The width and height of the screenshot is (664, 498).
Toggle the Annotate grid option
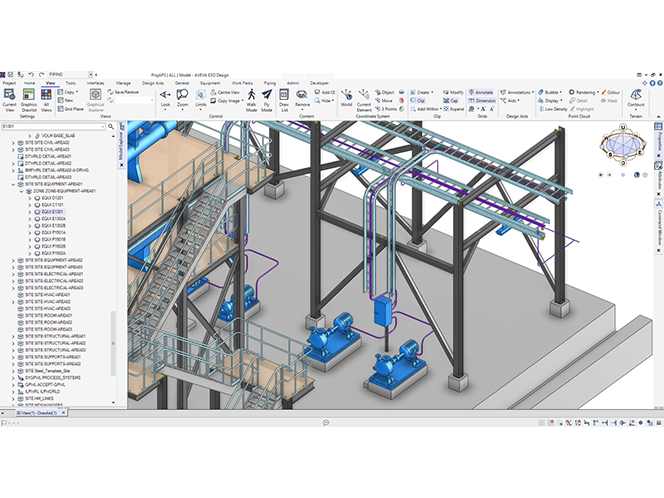481,92
